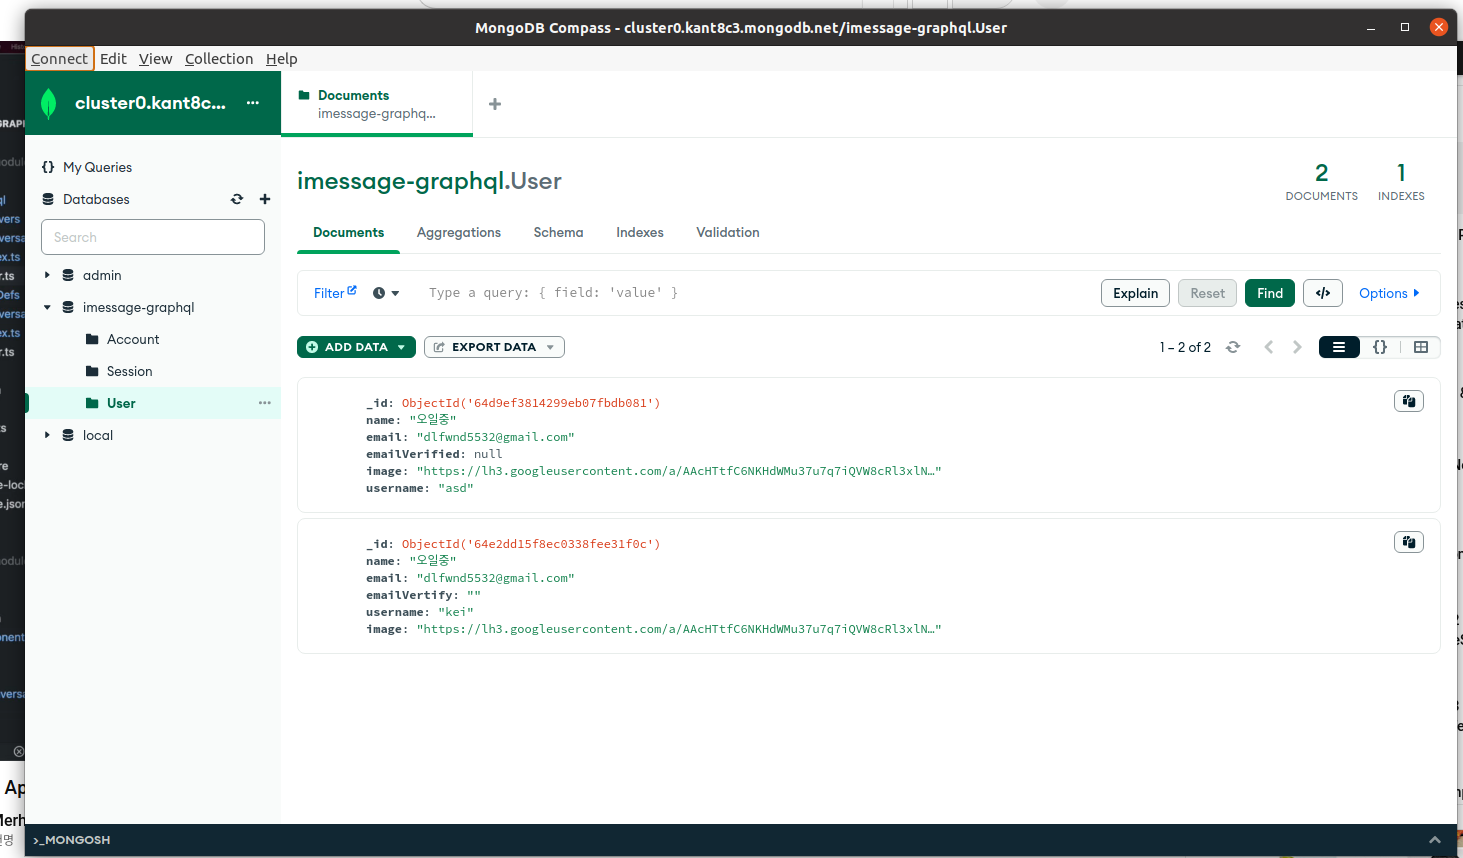Click the MongoDB leaf logo icon

point(48,103)
